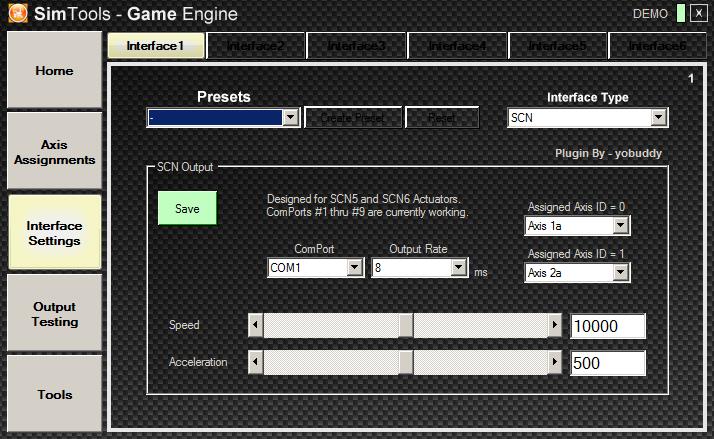Switch to the Interface1 tab
The image size is (714, 439).
pos(156,46)
